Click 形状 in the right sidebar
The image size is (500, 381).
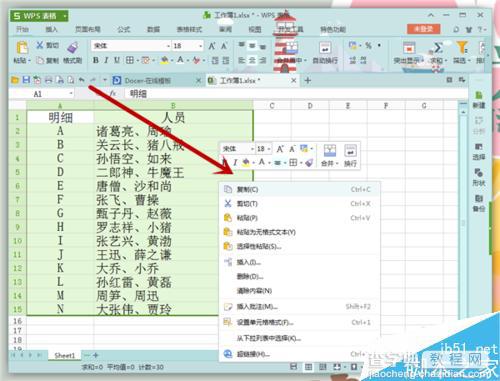pos(479,177)
